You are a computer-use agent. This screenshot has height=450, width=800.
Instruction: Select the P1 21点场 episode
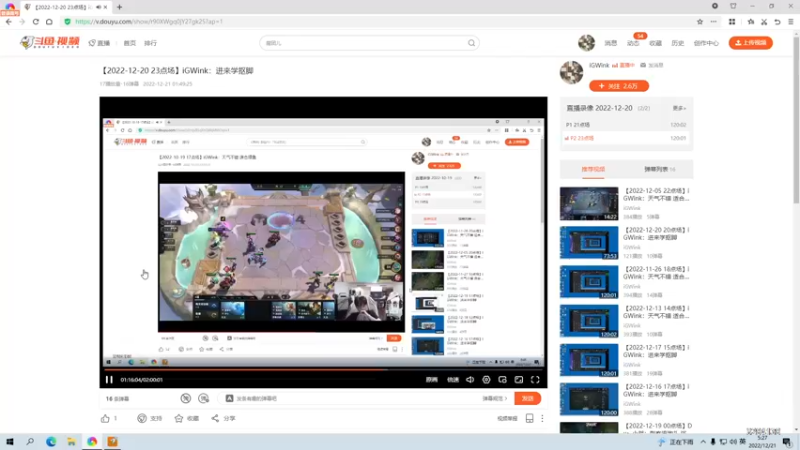coord(626,125)
